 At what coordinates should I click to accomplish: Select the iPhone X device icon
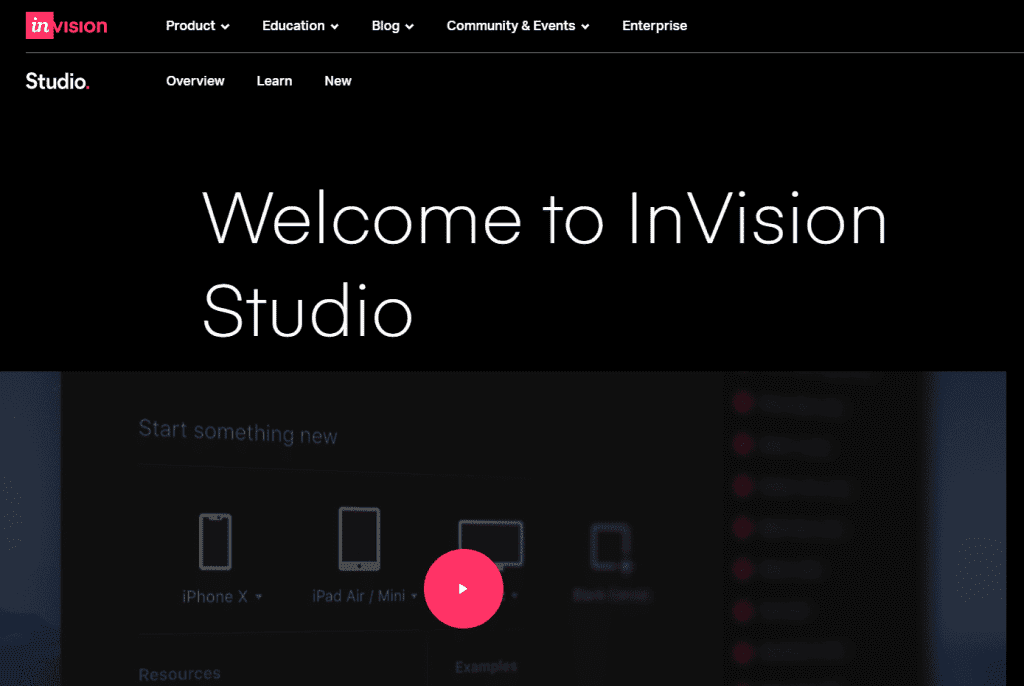pyautogui.click(x=215, y=543)
